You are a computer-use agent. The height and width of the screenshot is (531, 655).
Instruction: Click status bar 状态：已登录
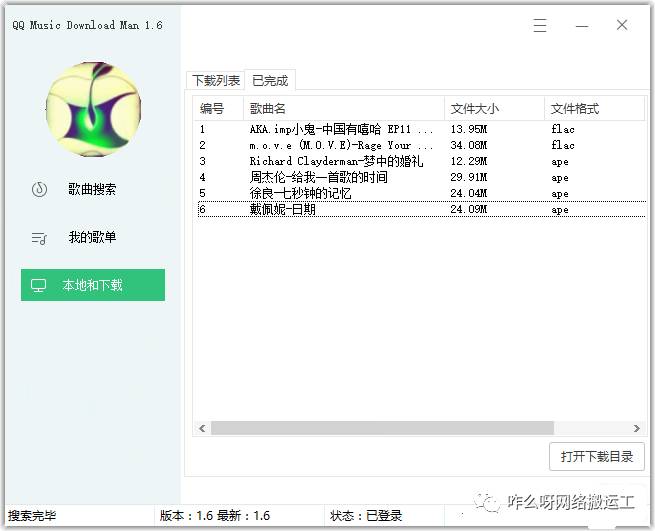click(366, 516)
